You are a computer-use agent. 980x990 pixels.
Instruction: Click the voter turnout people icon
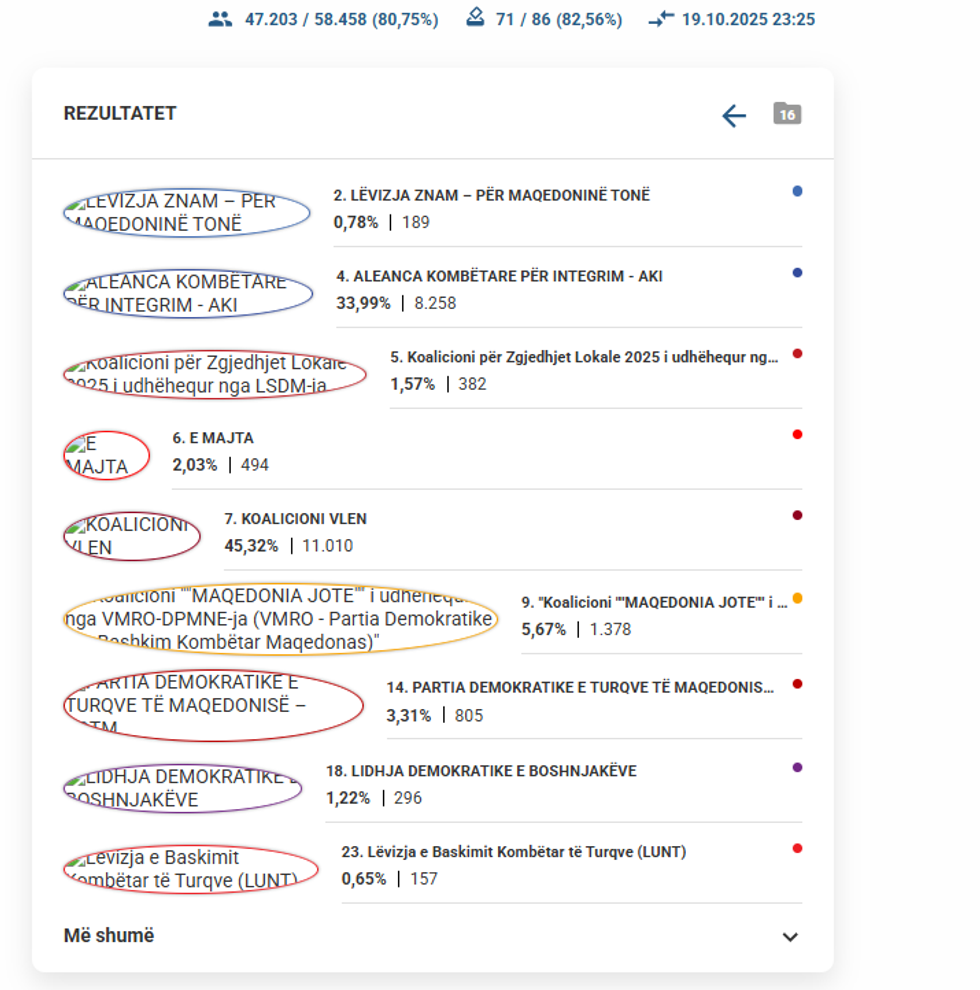(220, 19)
